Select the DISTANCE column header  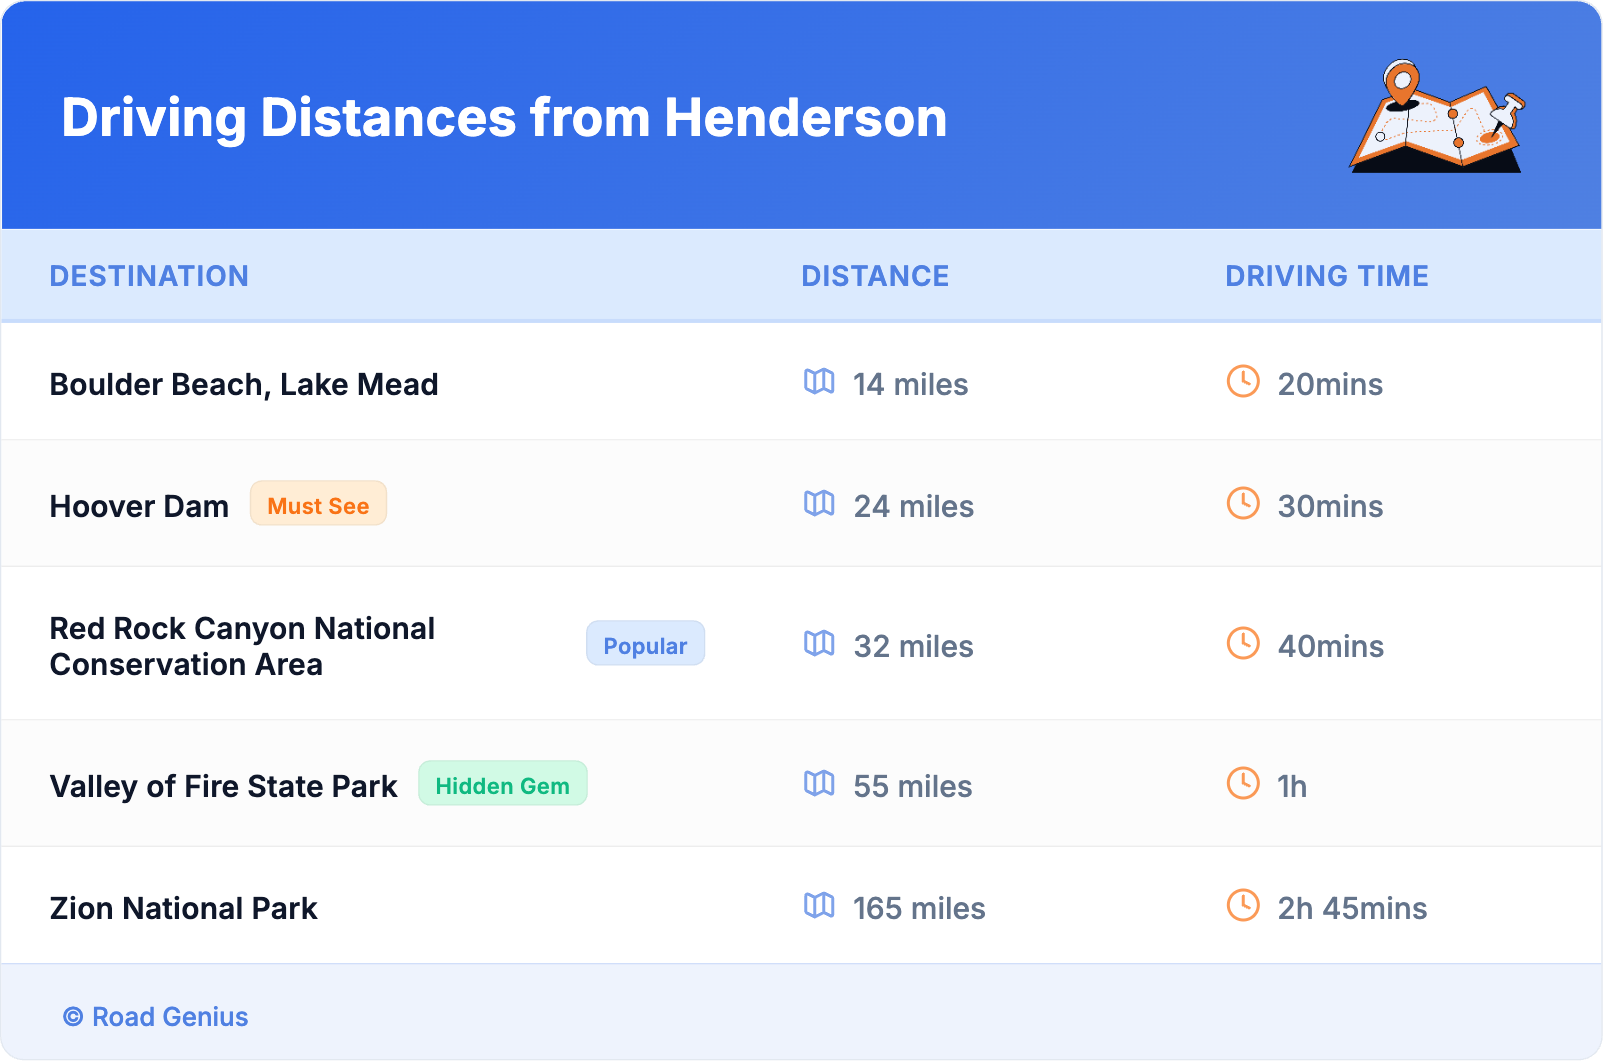[875, 276]
